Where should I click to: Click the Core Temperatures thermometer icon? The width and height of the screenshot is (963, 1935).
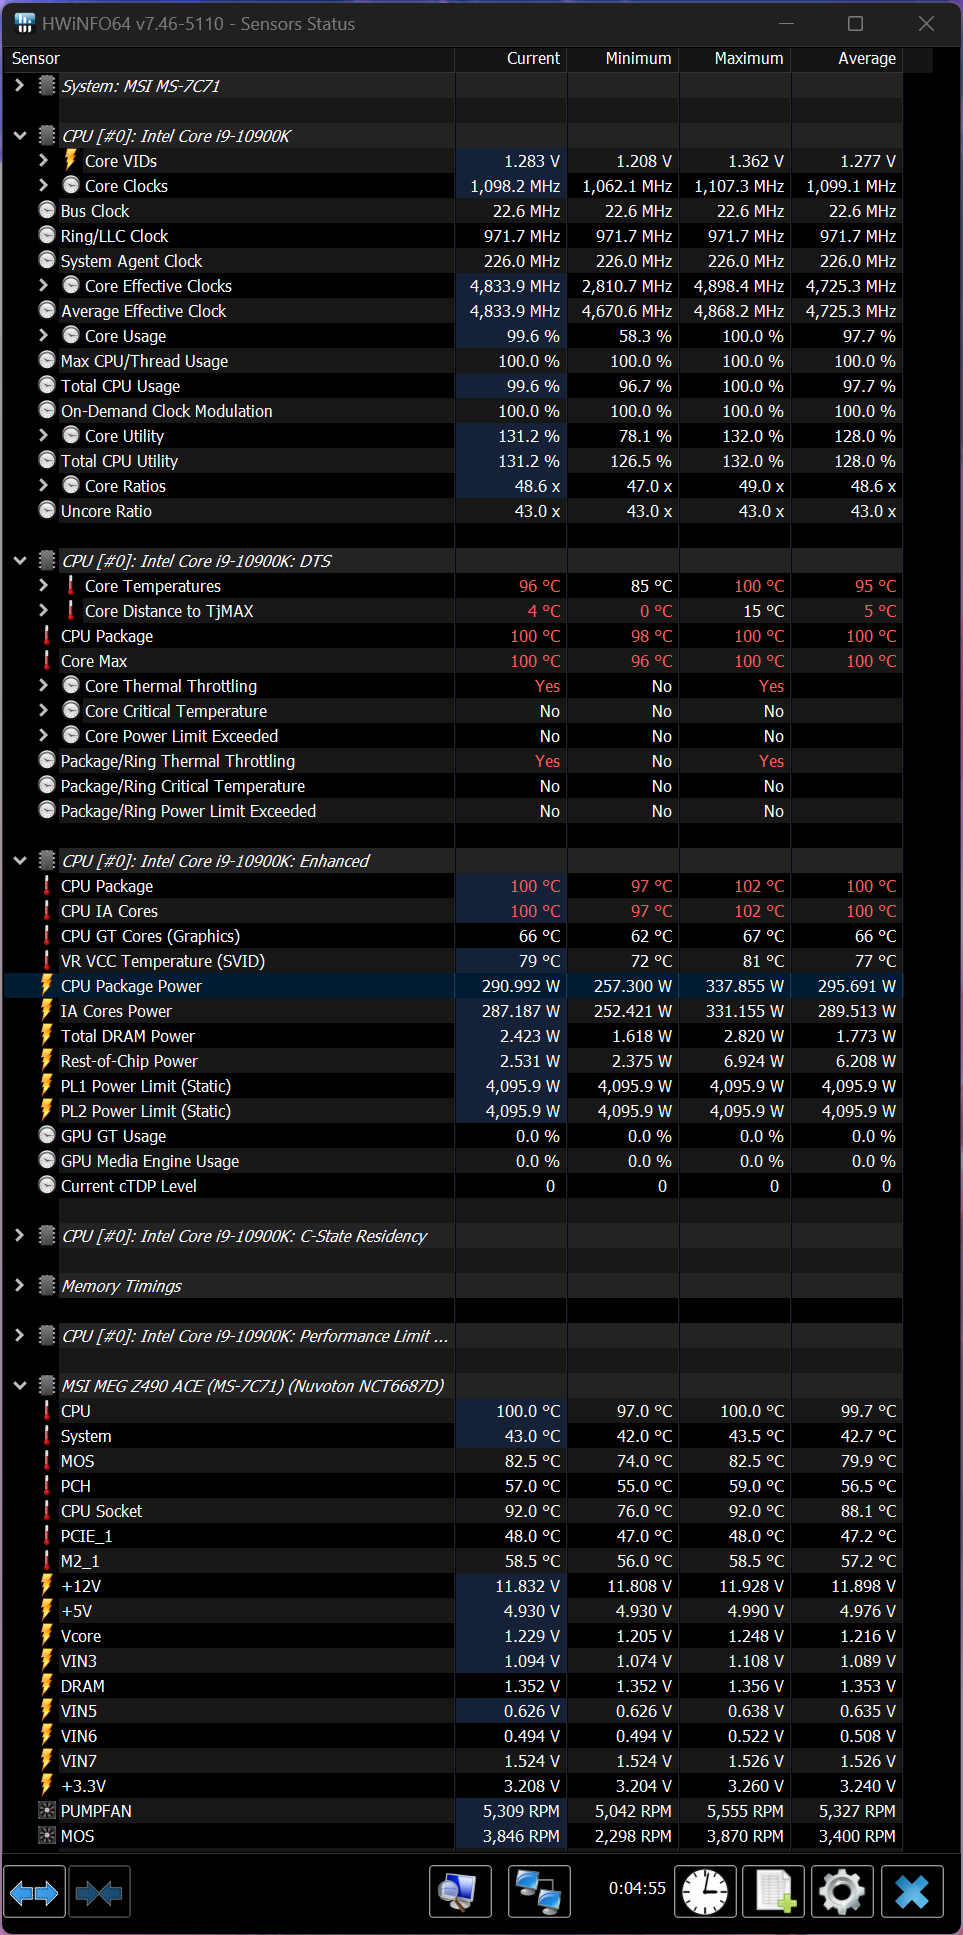71,585
